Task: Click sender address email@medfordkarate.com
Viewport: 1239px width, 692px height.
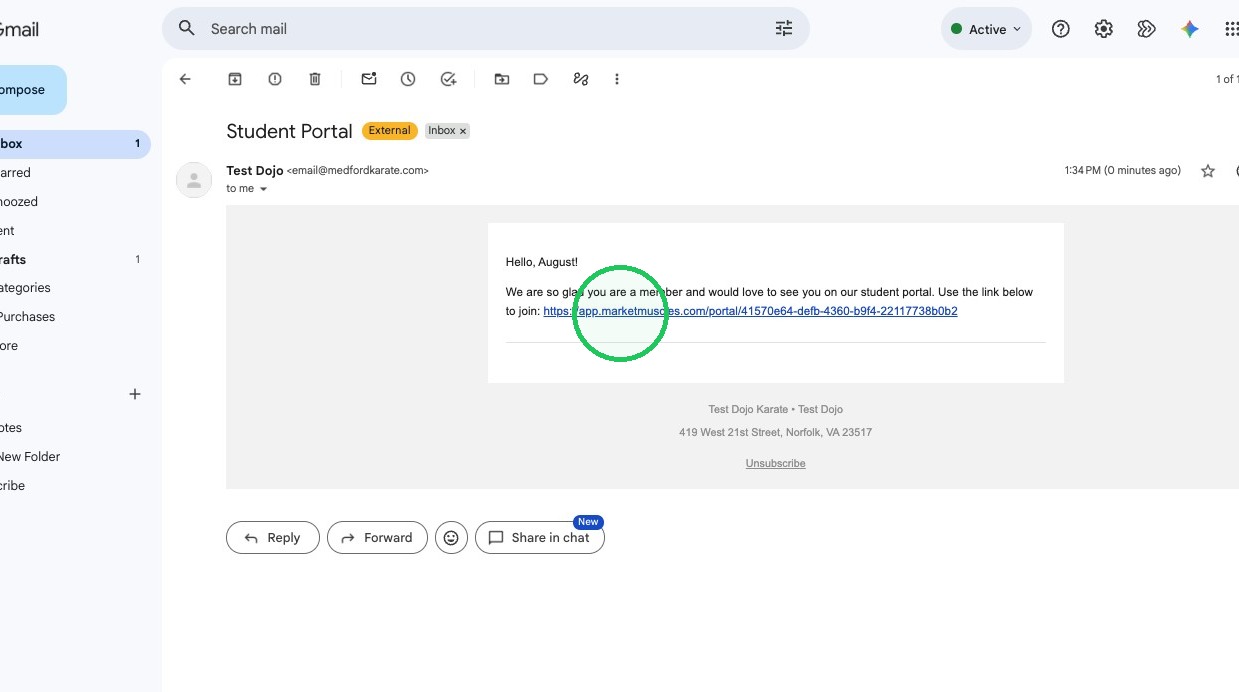Action: 357,171
